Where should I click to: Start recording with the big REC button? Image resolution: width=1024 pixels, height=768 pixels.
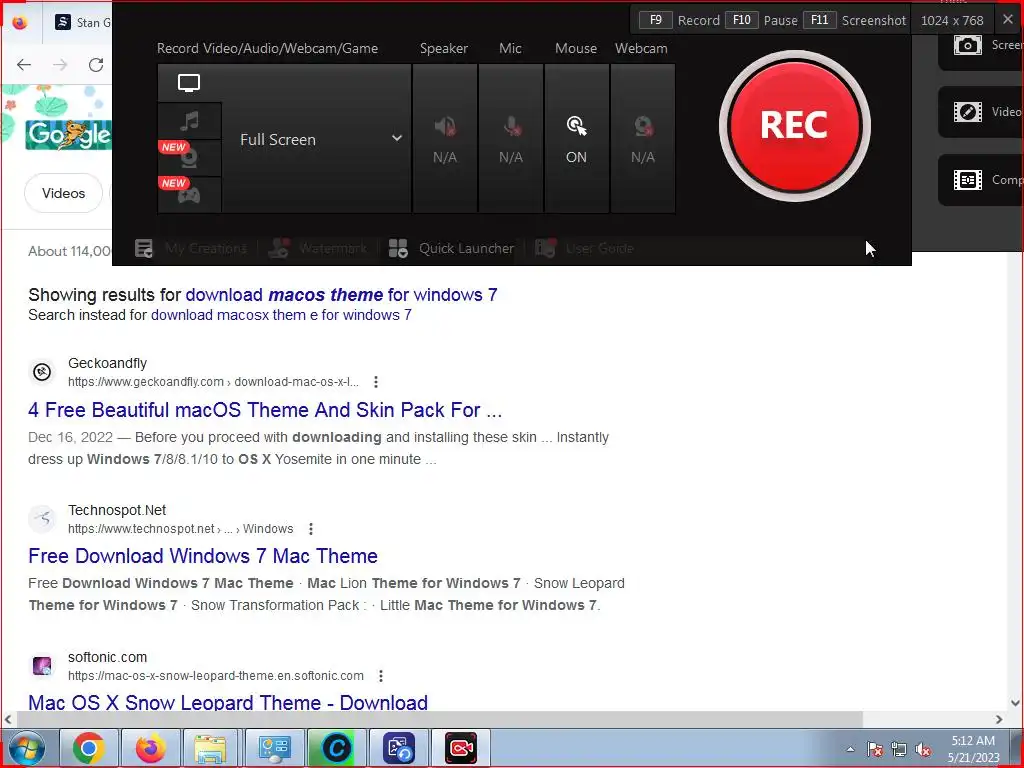pyautogui.click(x=794, y=125)
